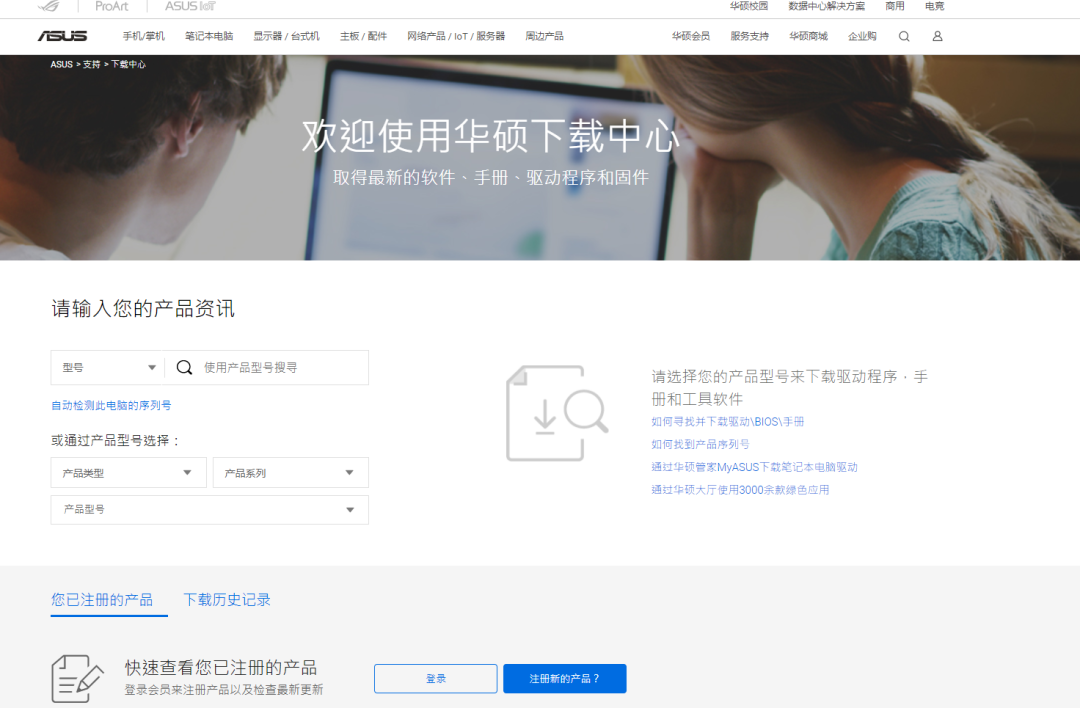Open the 电竞 top link
The image size is (1080, 708).
(935, 6)
